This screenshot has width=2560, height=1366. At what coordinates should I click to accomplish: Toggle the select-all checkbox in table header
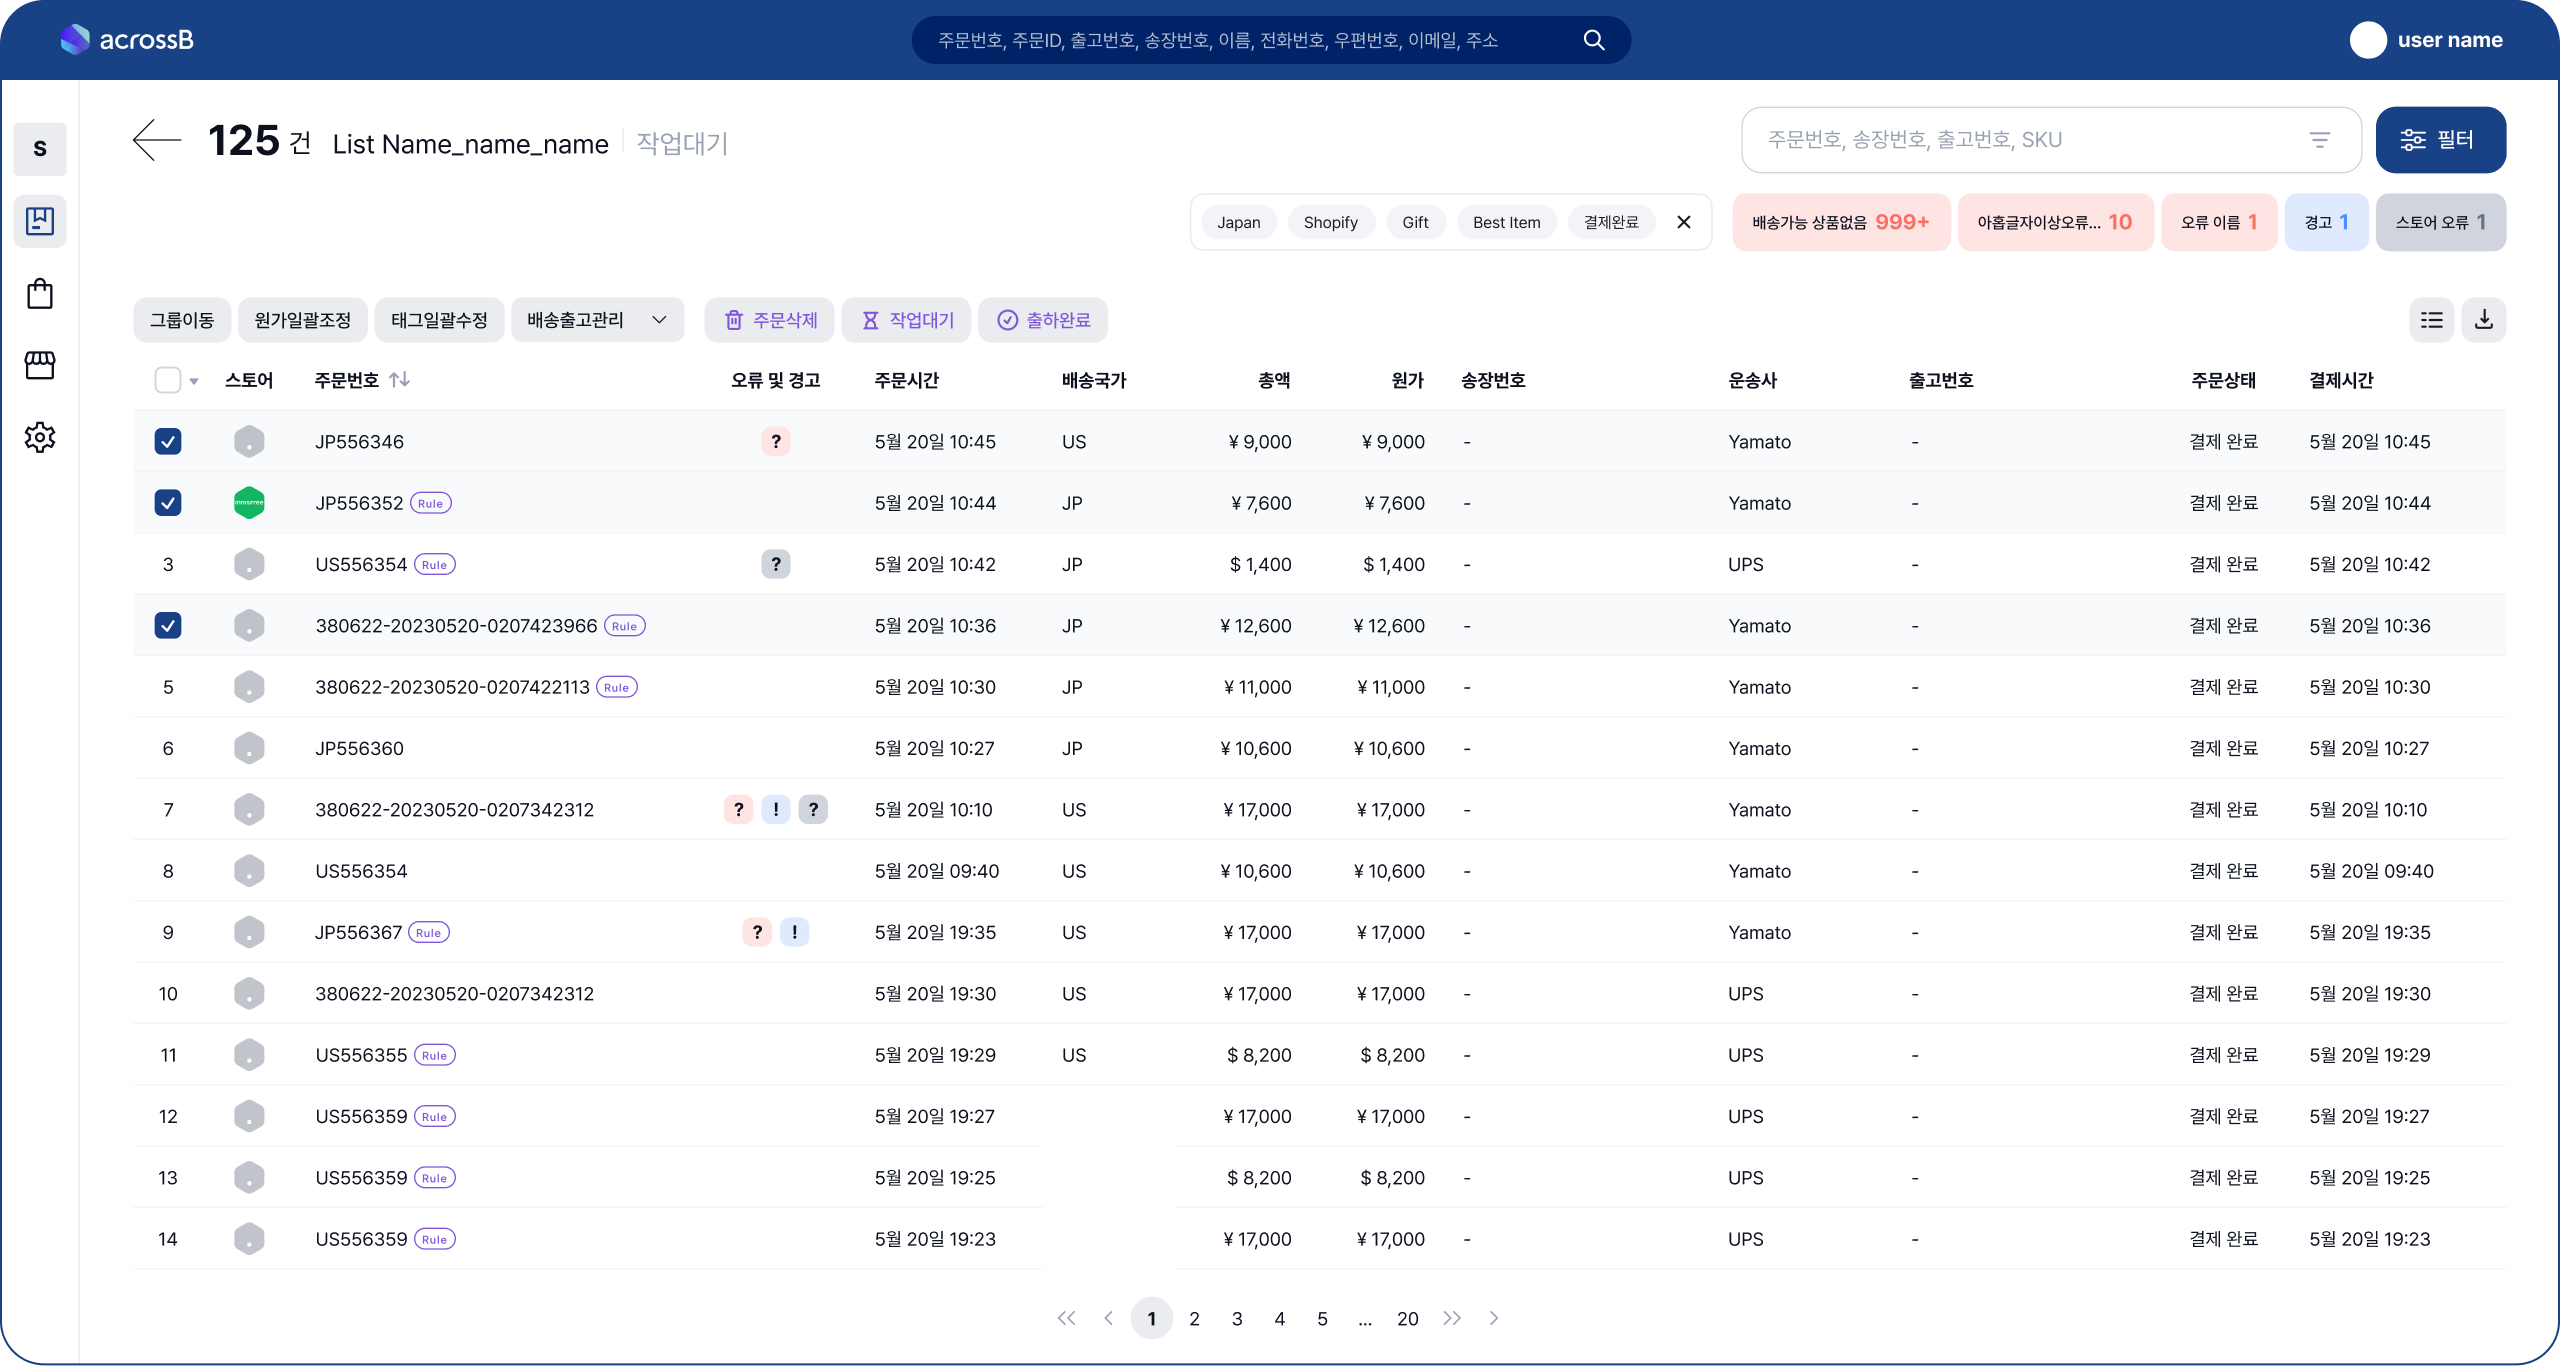point(168,380)
